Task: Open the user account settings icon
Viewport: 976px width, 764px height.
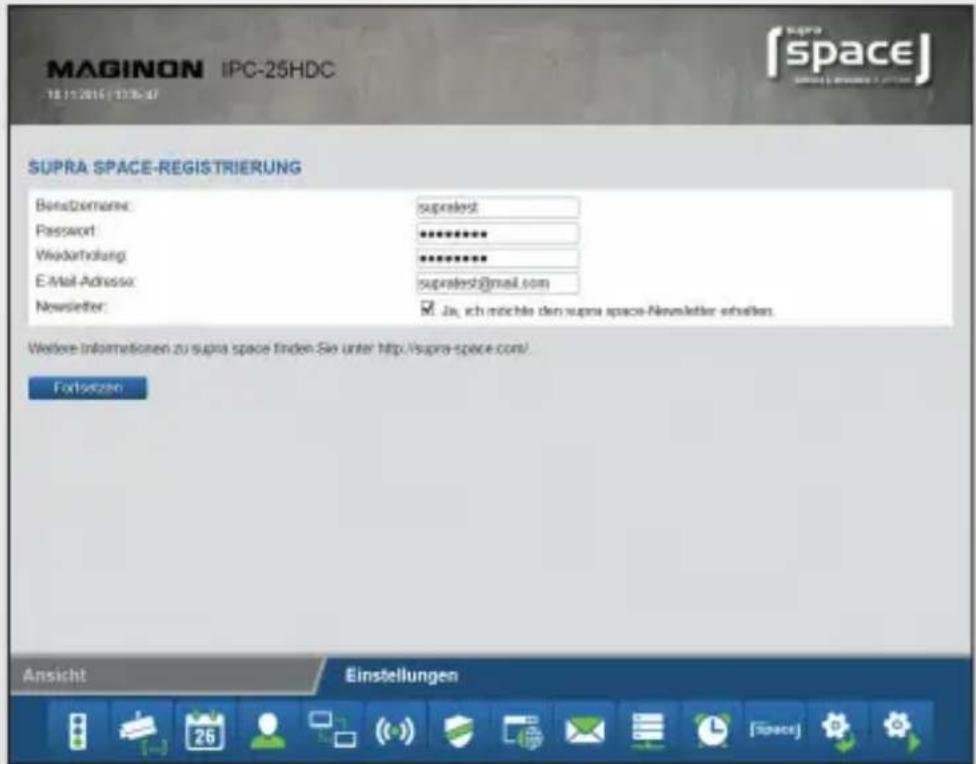Action: coord(268,730)
